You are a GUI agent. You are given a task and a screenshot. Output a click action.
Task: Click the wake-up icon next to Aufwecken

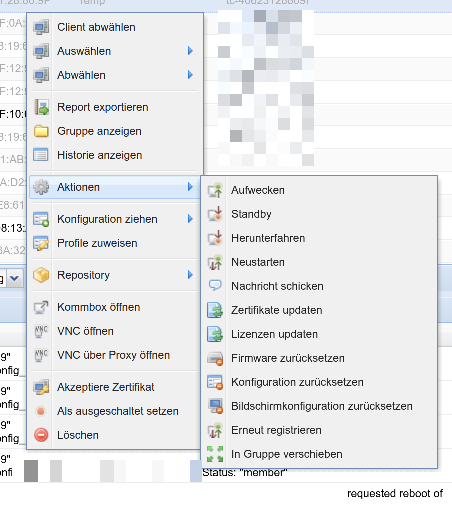pyautogui.click(x=215, y=190)
